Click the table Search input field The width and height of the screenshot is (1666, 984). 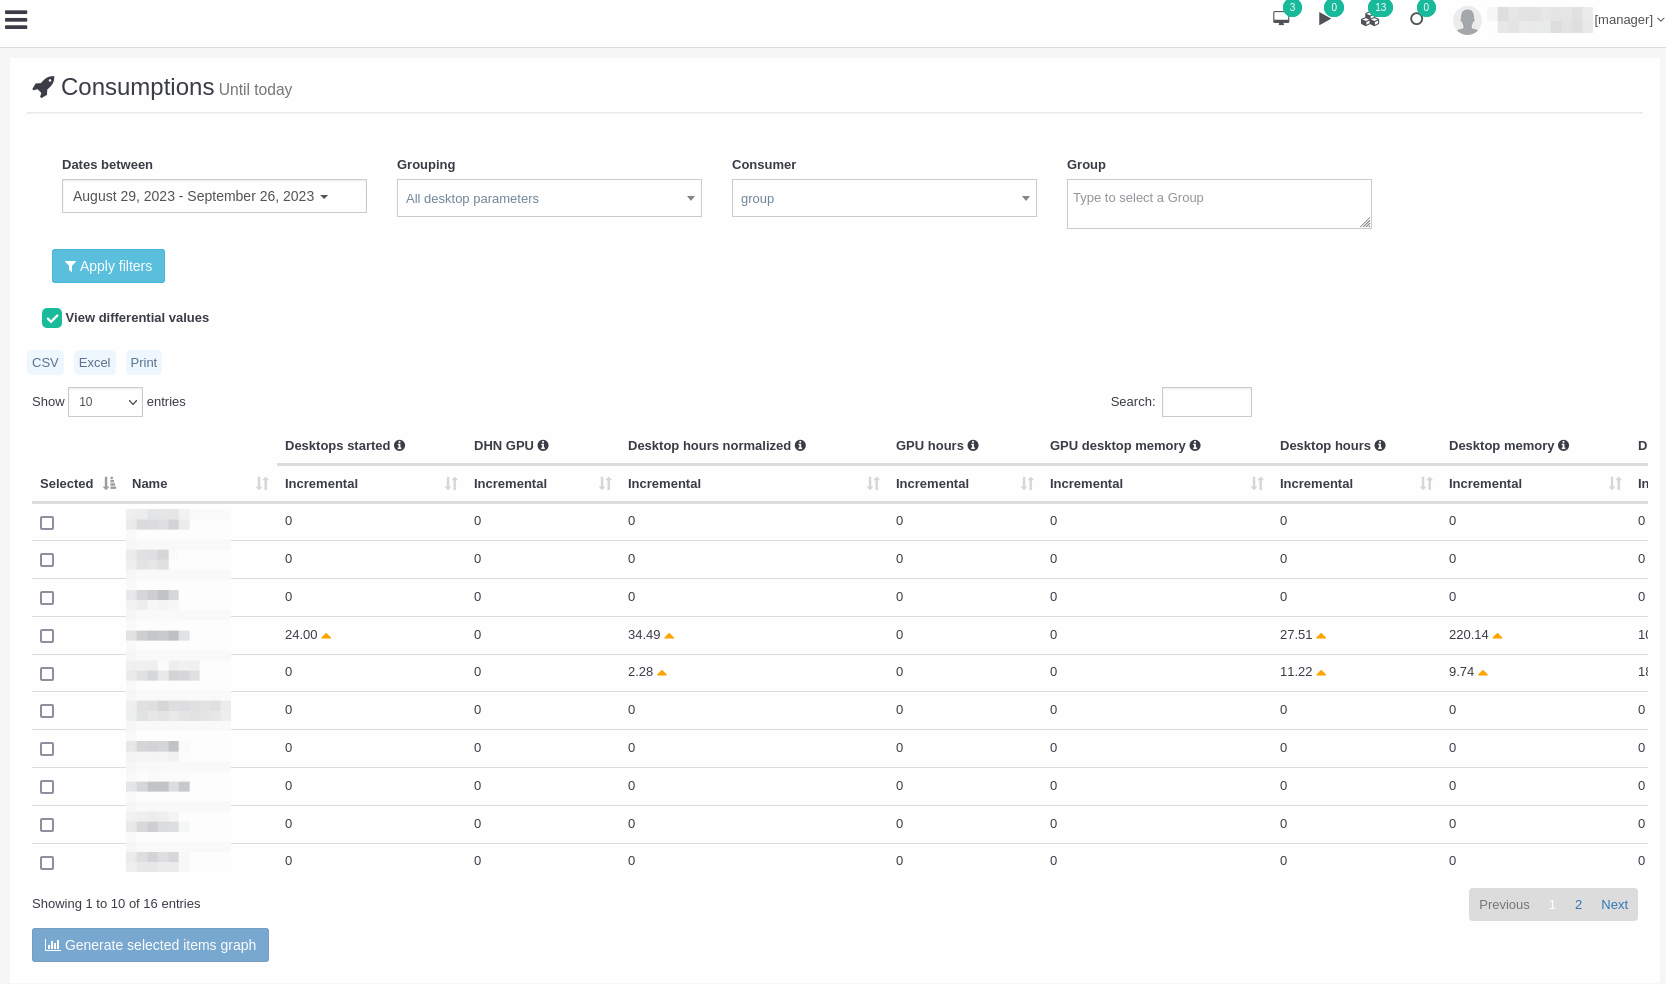tap(1206, 402)
